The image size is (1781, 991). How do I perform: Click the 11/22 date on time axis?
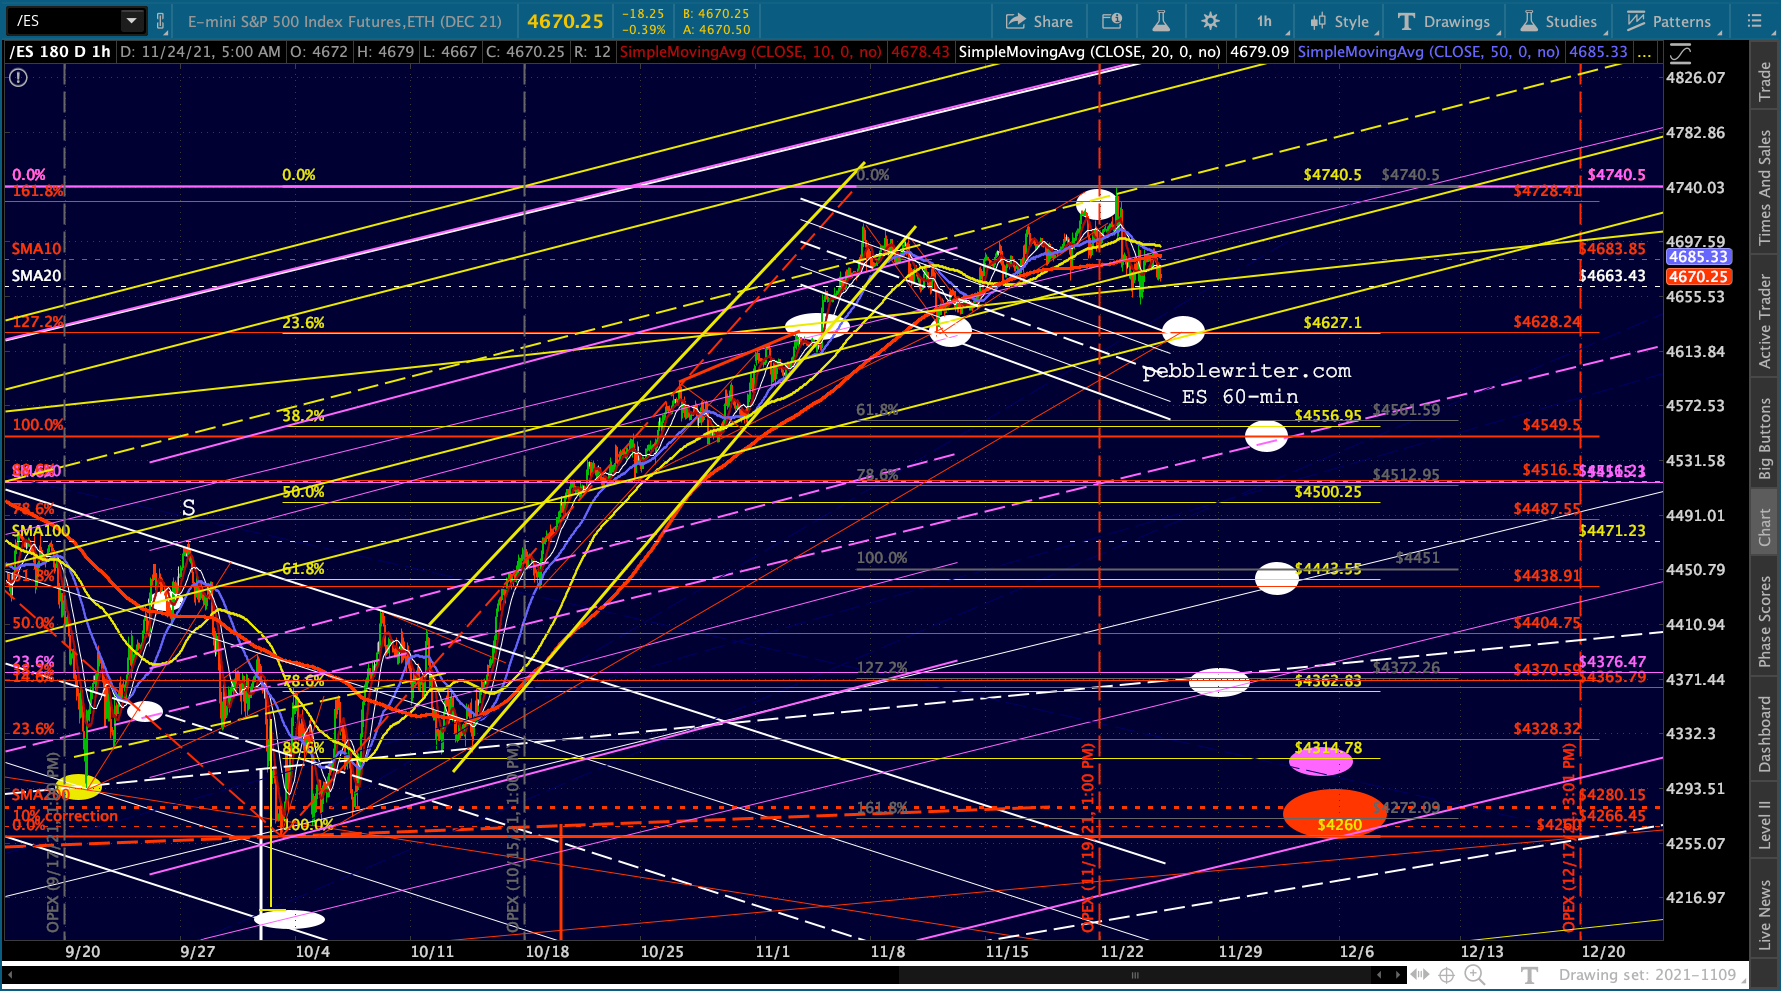pos(1122,951)
